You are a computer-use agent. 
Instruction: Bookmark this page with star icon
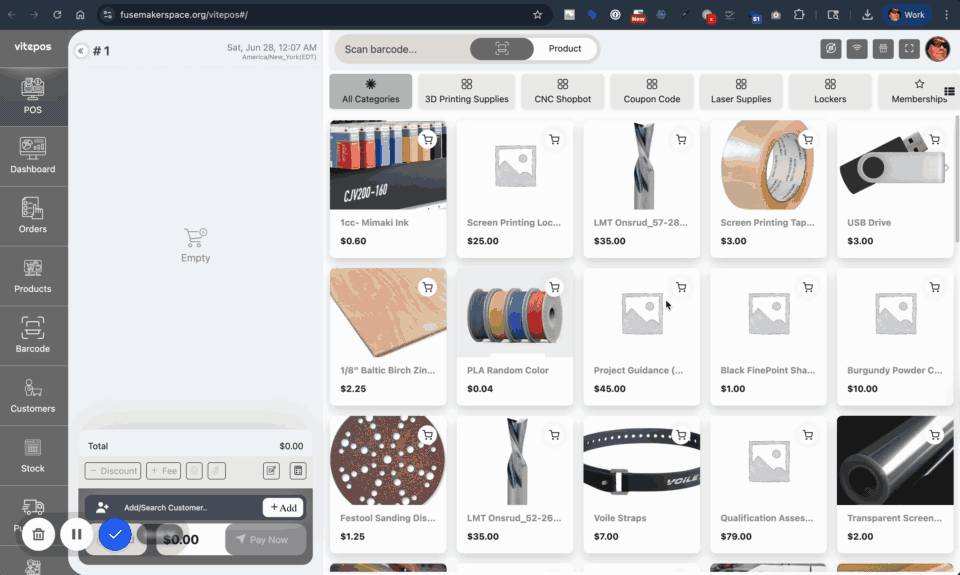538,15
